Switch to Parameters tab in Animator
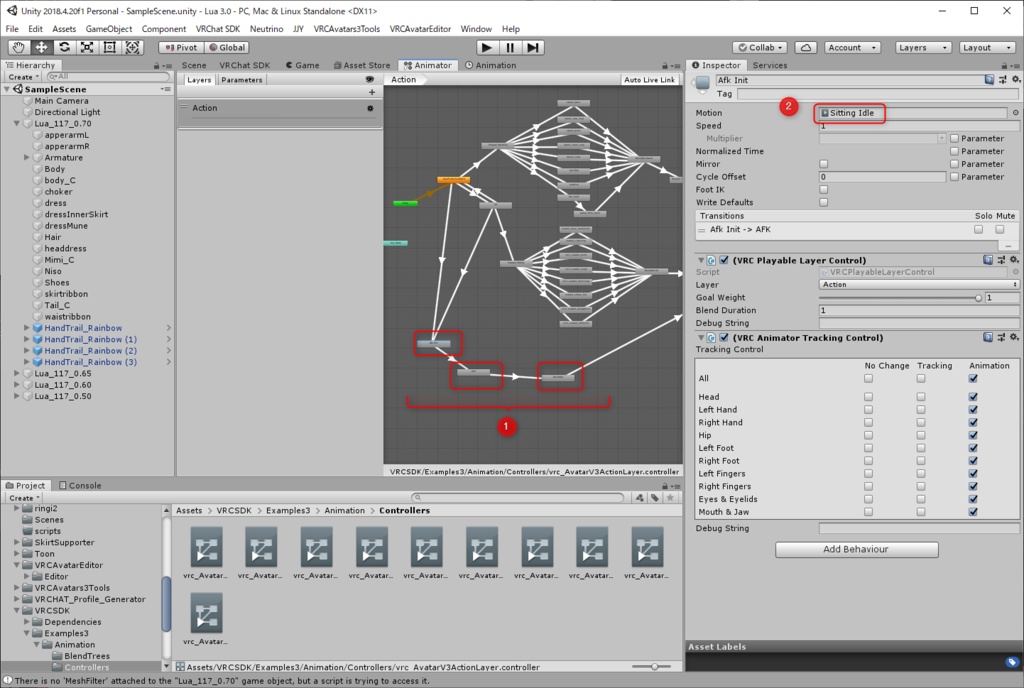This screenshot has width=1024, height=688. tap(241, 80)
